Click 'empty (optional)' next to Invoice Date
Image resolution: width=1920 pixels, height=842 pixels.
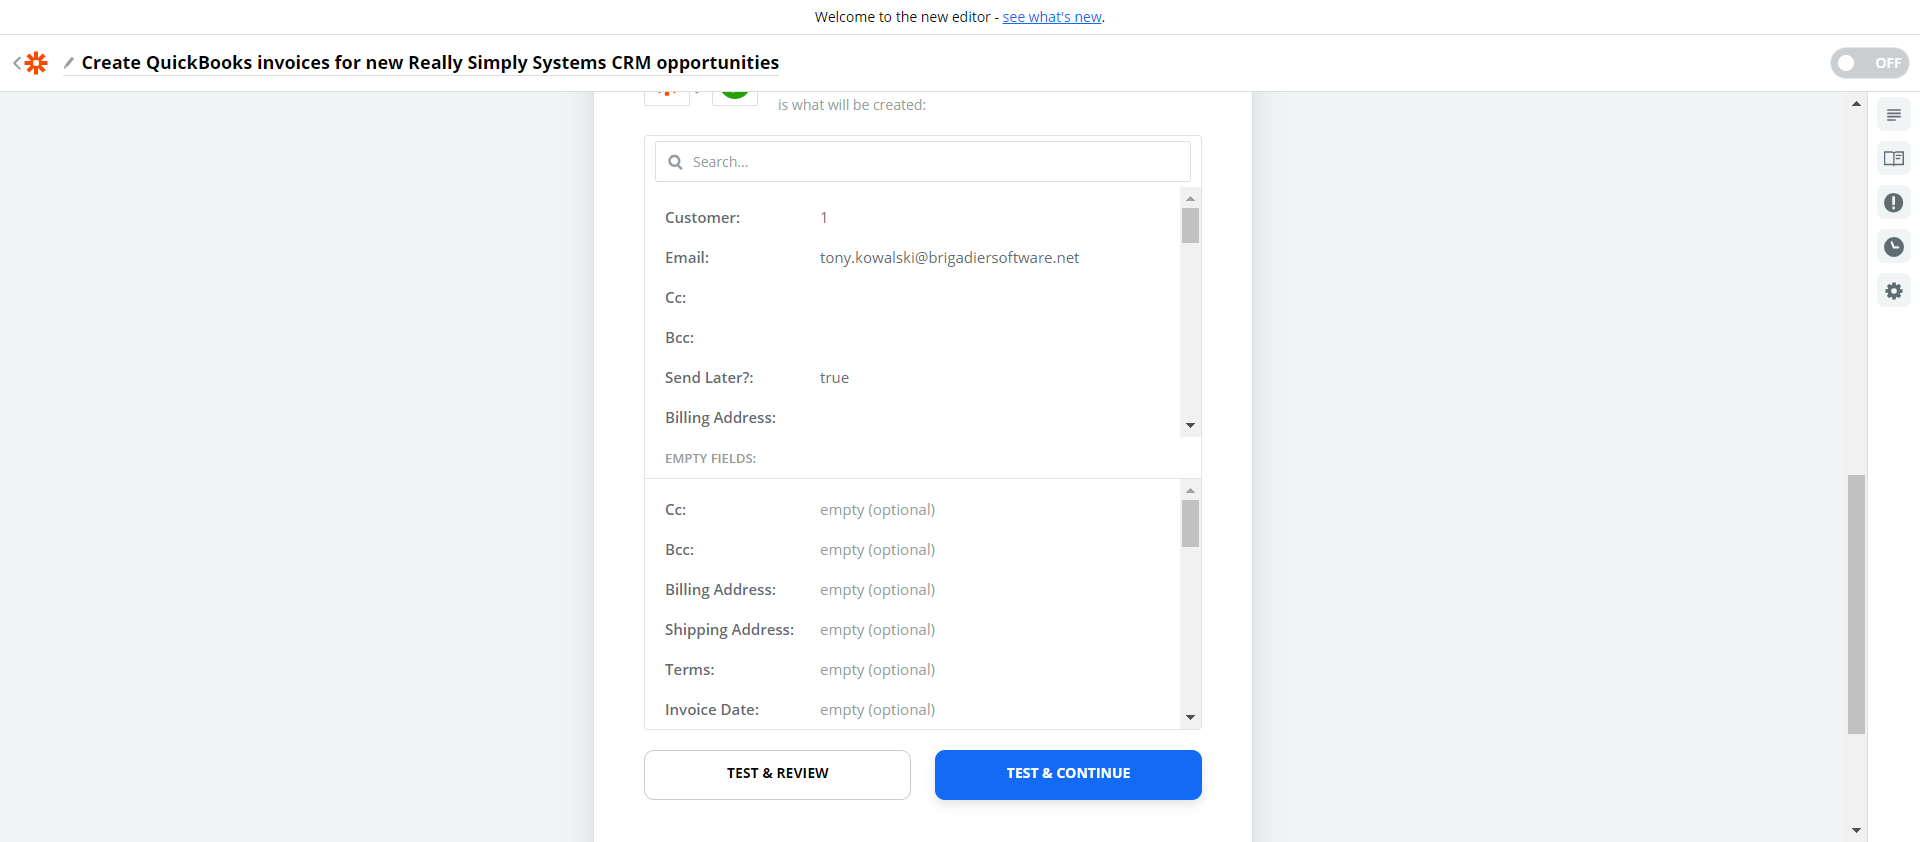coord(877,710)
